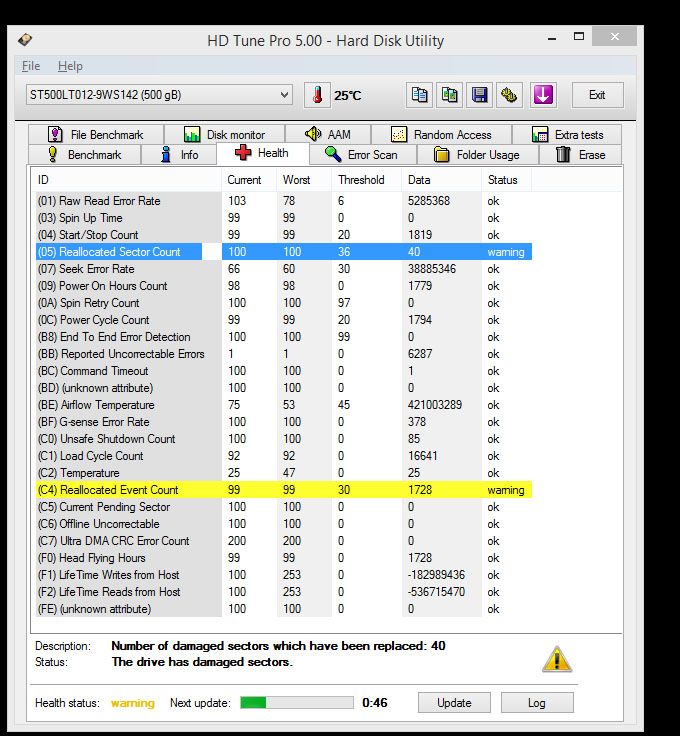Image resolution: width=680 pixels, height=736 pixels.
Task: Select End To End Error Detection row
Action: click(283, 337)
